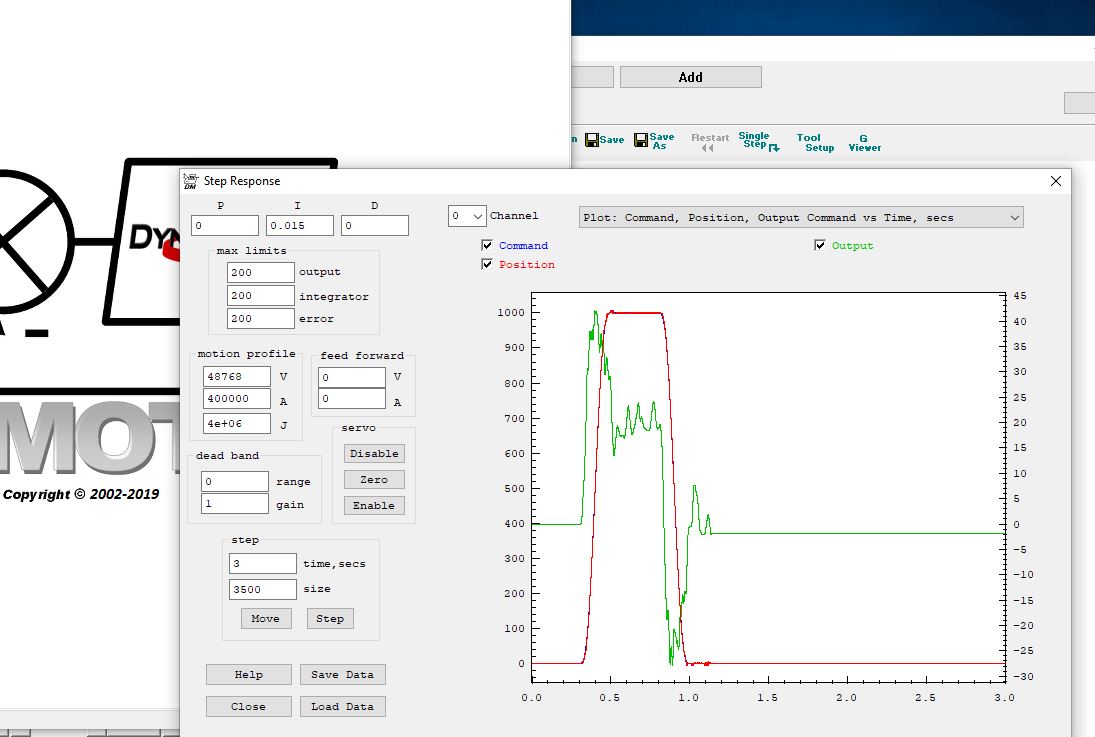Screen dimensions: 1095x737
Task: Click the servo Zero button
Action: 374,479
